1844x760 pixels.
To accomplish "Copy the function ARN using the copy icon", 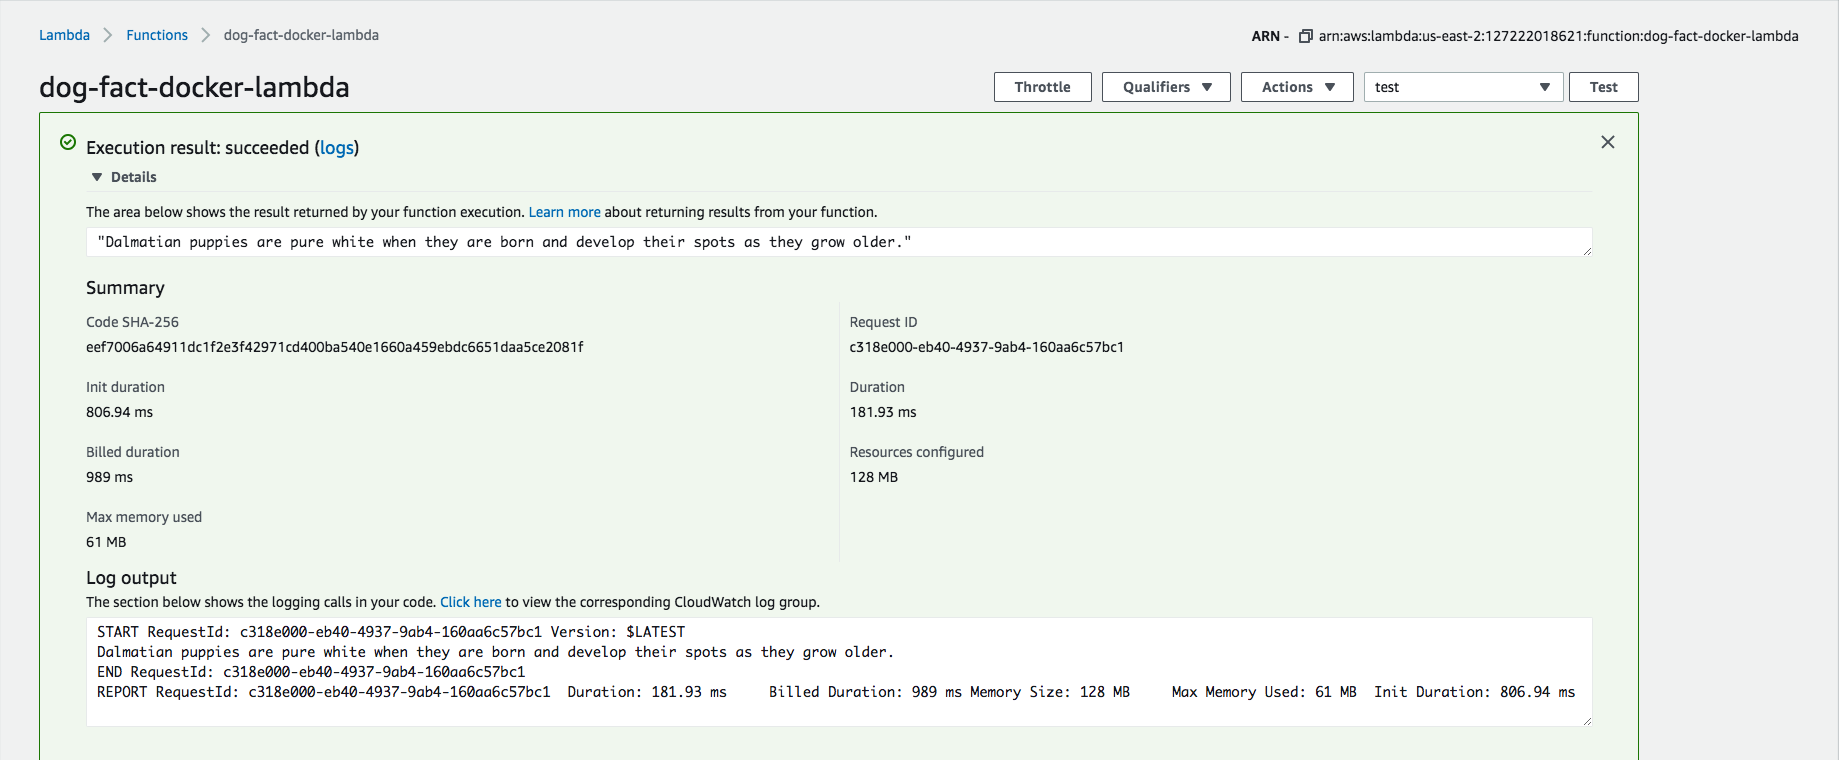I will click(1305, 36).
